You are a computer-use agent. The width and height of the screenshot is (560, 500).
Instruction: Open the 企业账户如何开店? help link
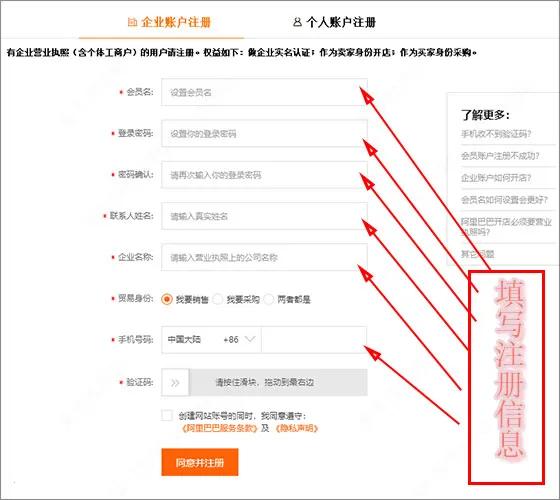pos(496,178)
